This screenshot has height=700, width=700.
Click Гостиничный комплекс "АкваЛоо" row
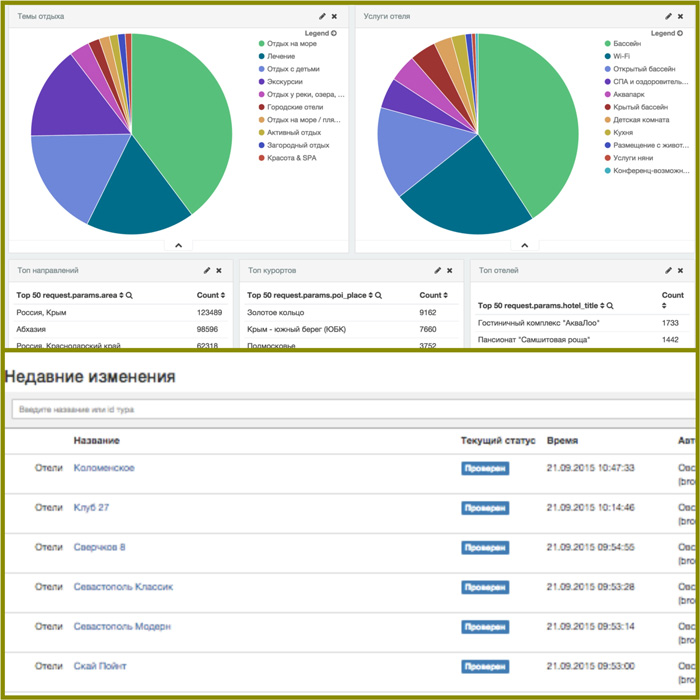click(x=582, y=323)
